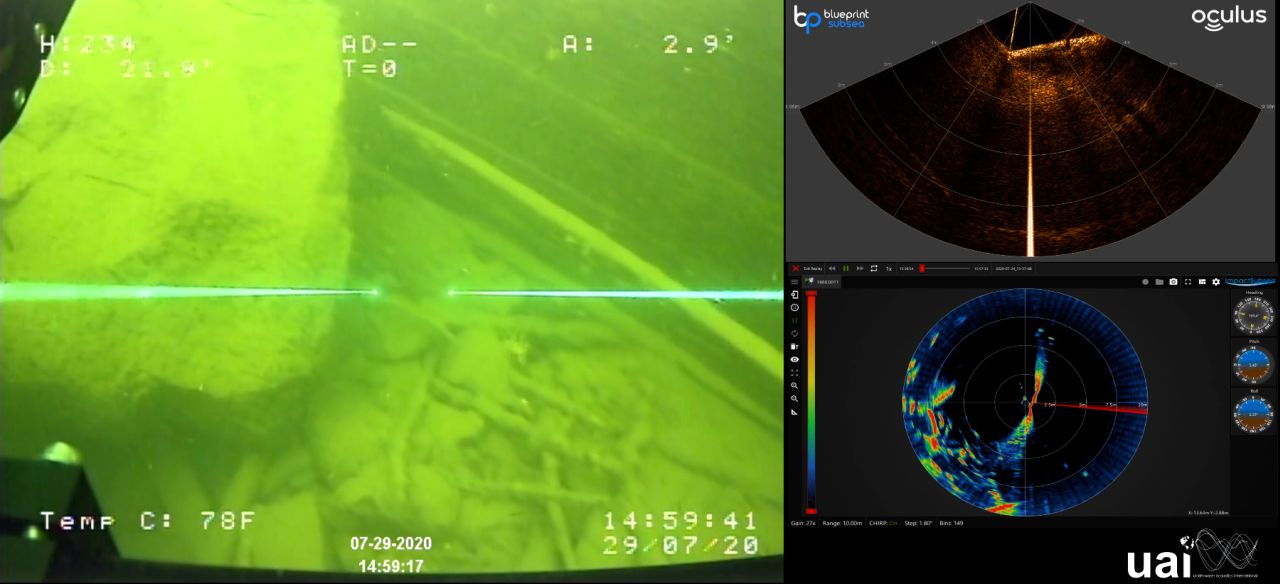The height and width of the screenshot is (584, 1280).
Task: Click the palette sidebar icon
Action: [x=795, y=347]
